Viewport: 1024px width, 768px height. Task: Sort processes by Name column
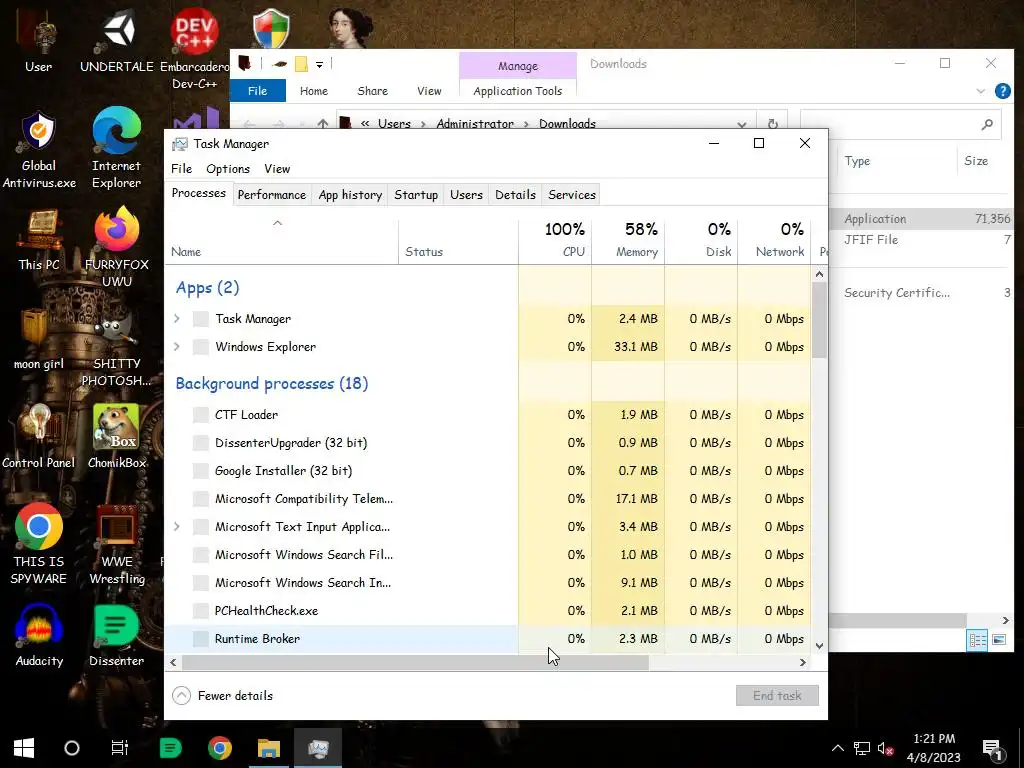tap(281, 240)
